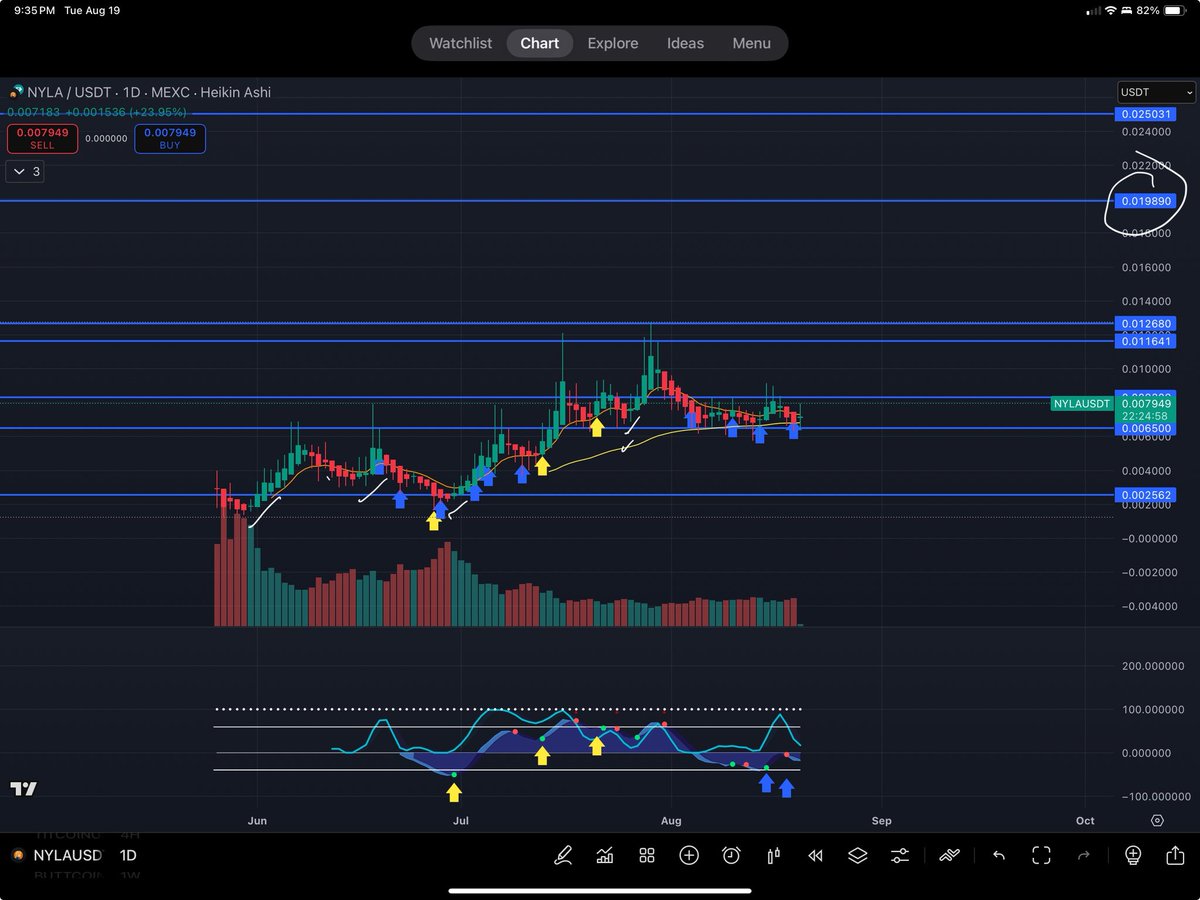The image size is (1200, 900).
Task: Undo the last chart action
Action: 999,855
